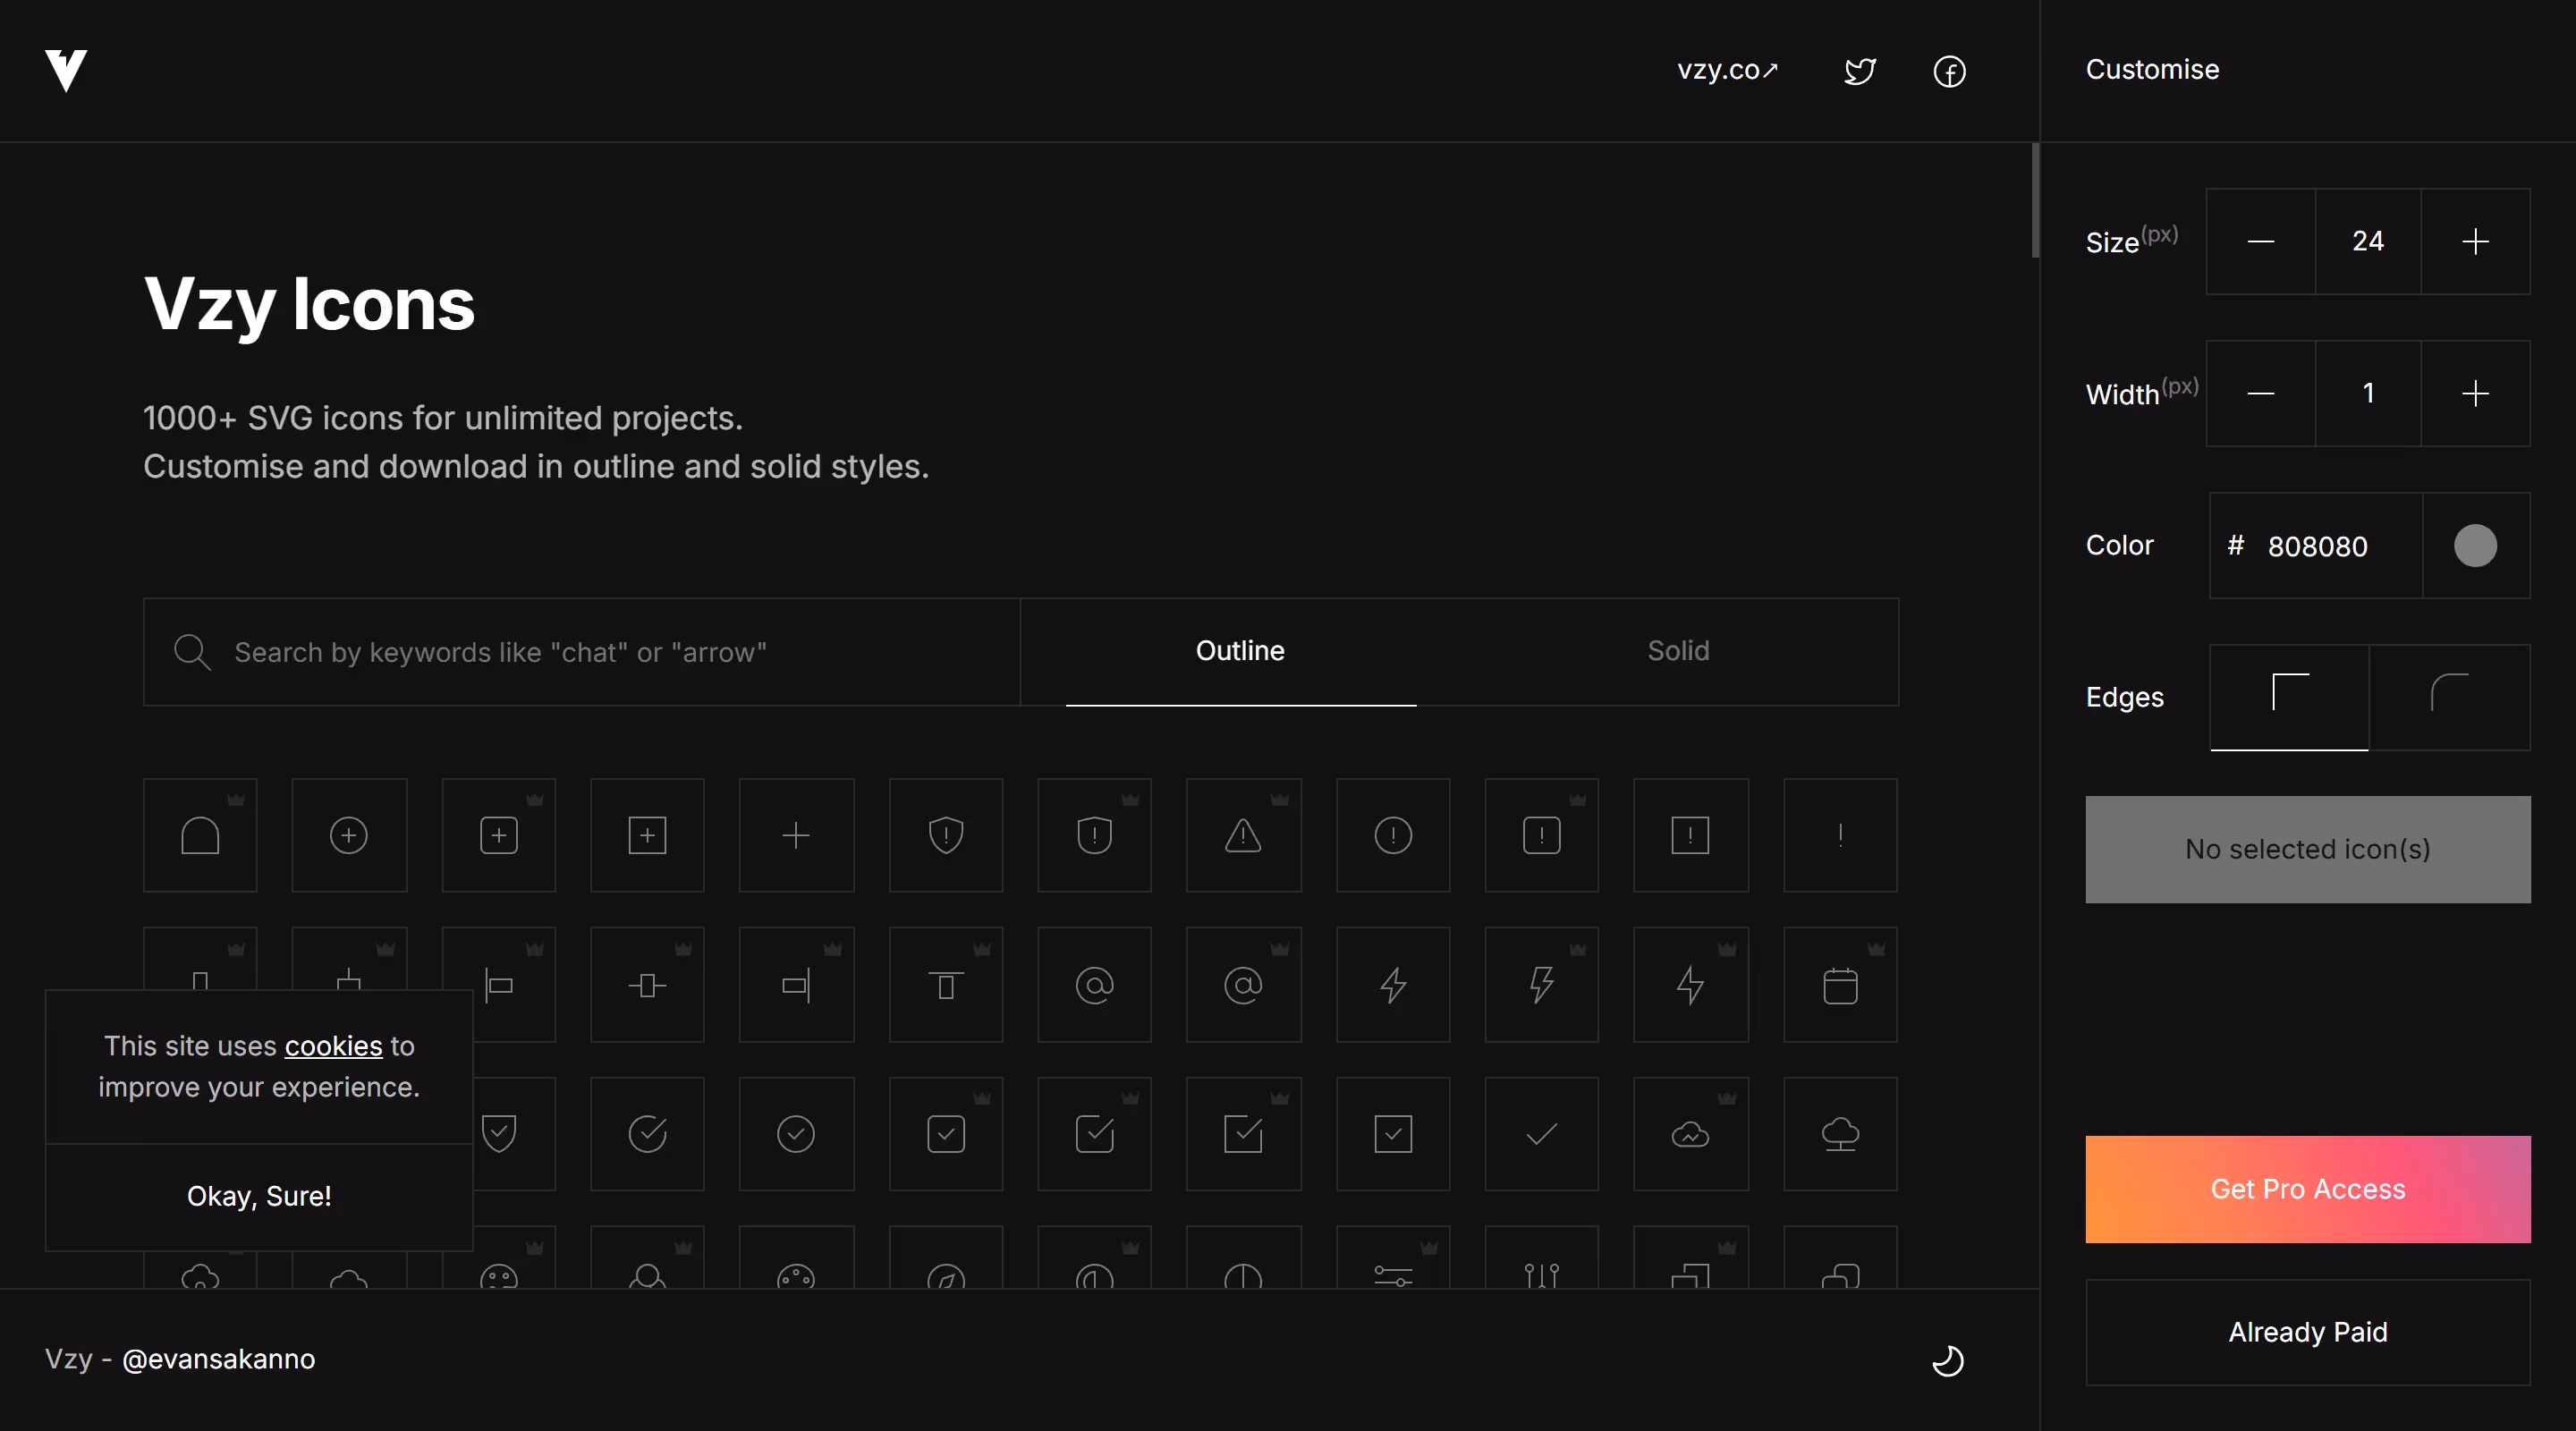This screenshot has width=2576, height=1431.
Task: Select the cloud on stand icon
Action: [x=1840, y=1134]
